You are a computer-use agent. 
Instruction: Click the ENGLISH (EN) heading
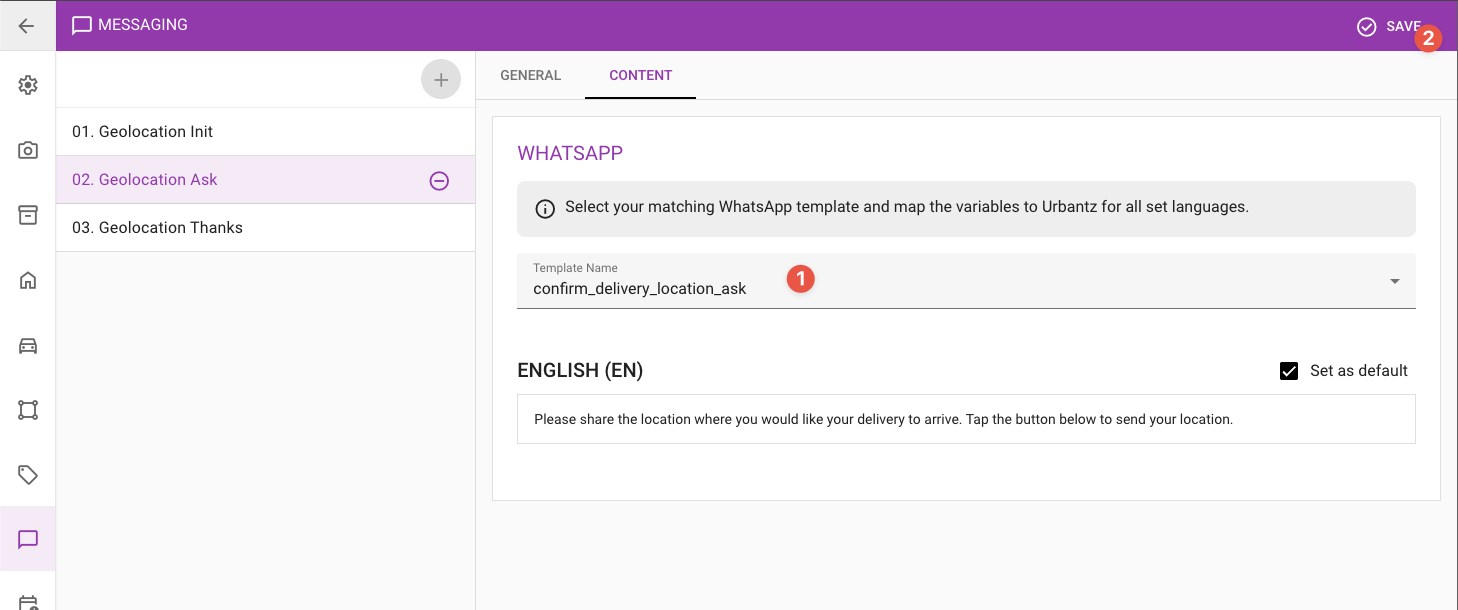(x=580, y=371)
